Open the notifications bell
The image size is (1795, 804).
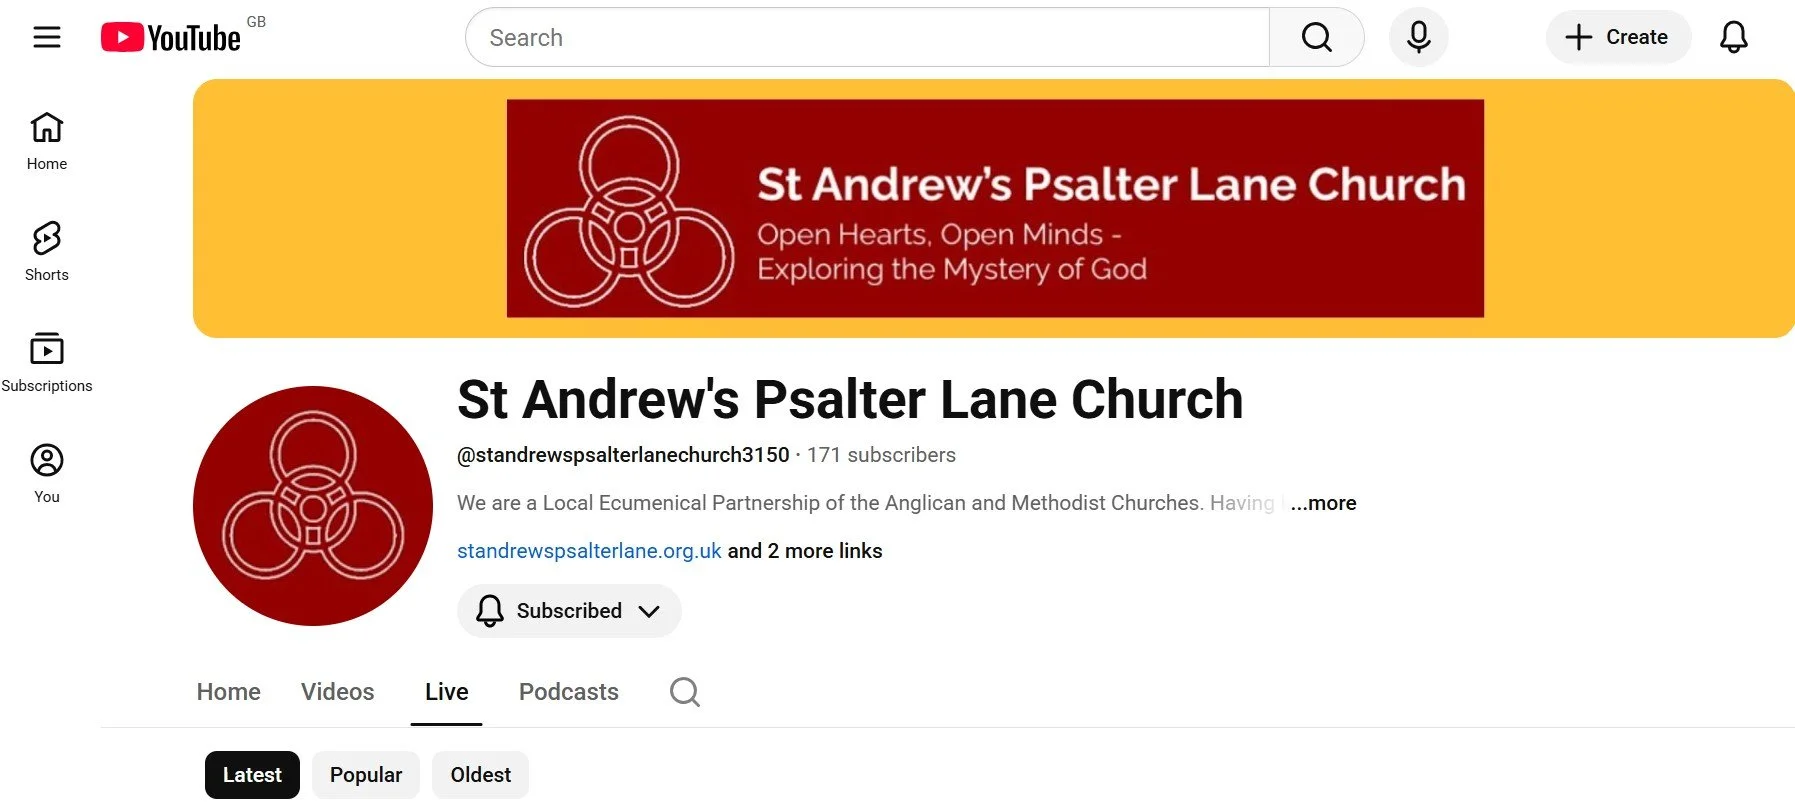1733,37
